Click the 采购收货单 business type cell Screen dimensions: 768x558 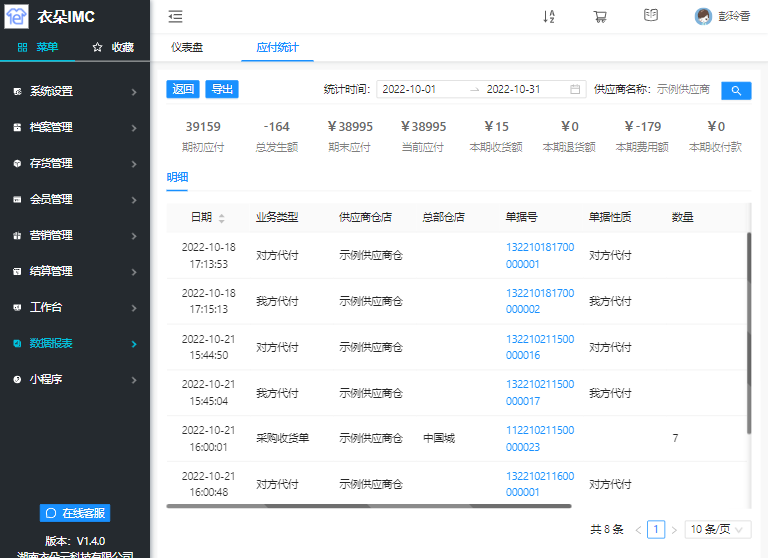(x=283, y=438)
